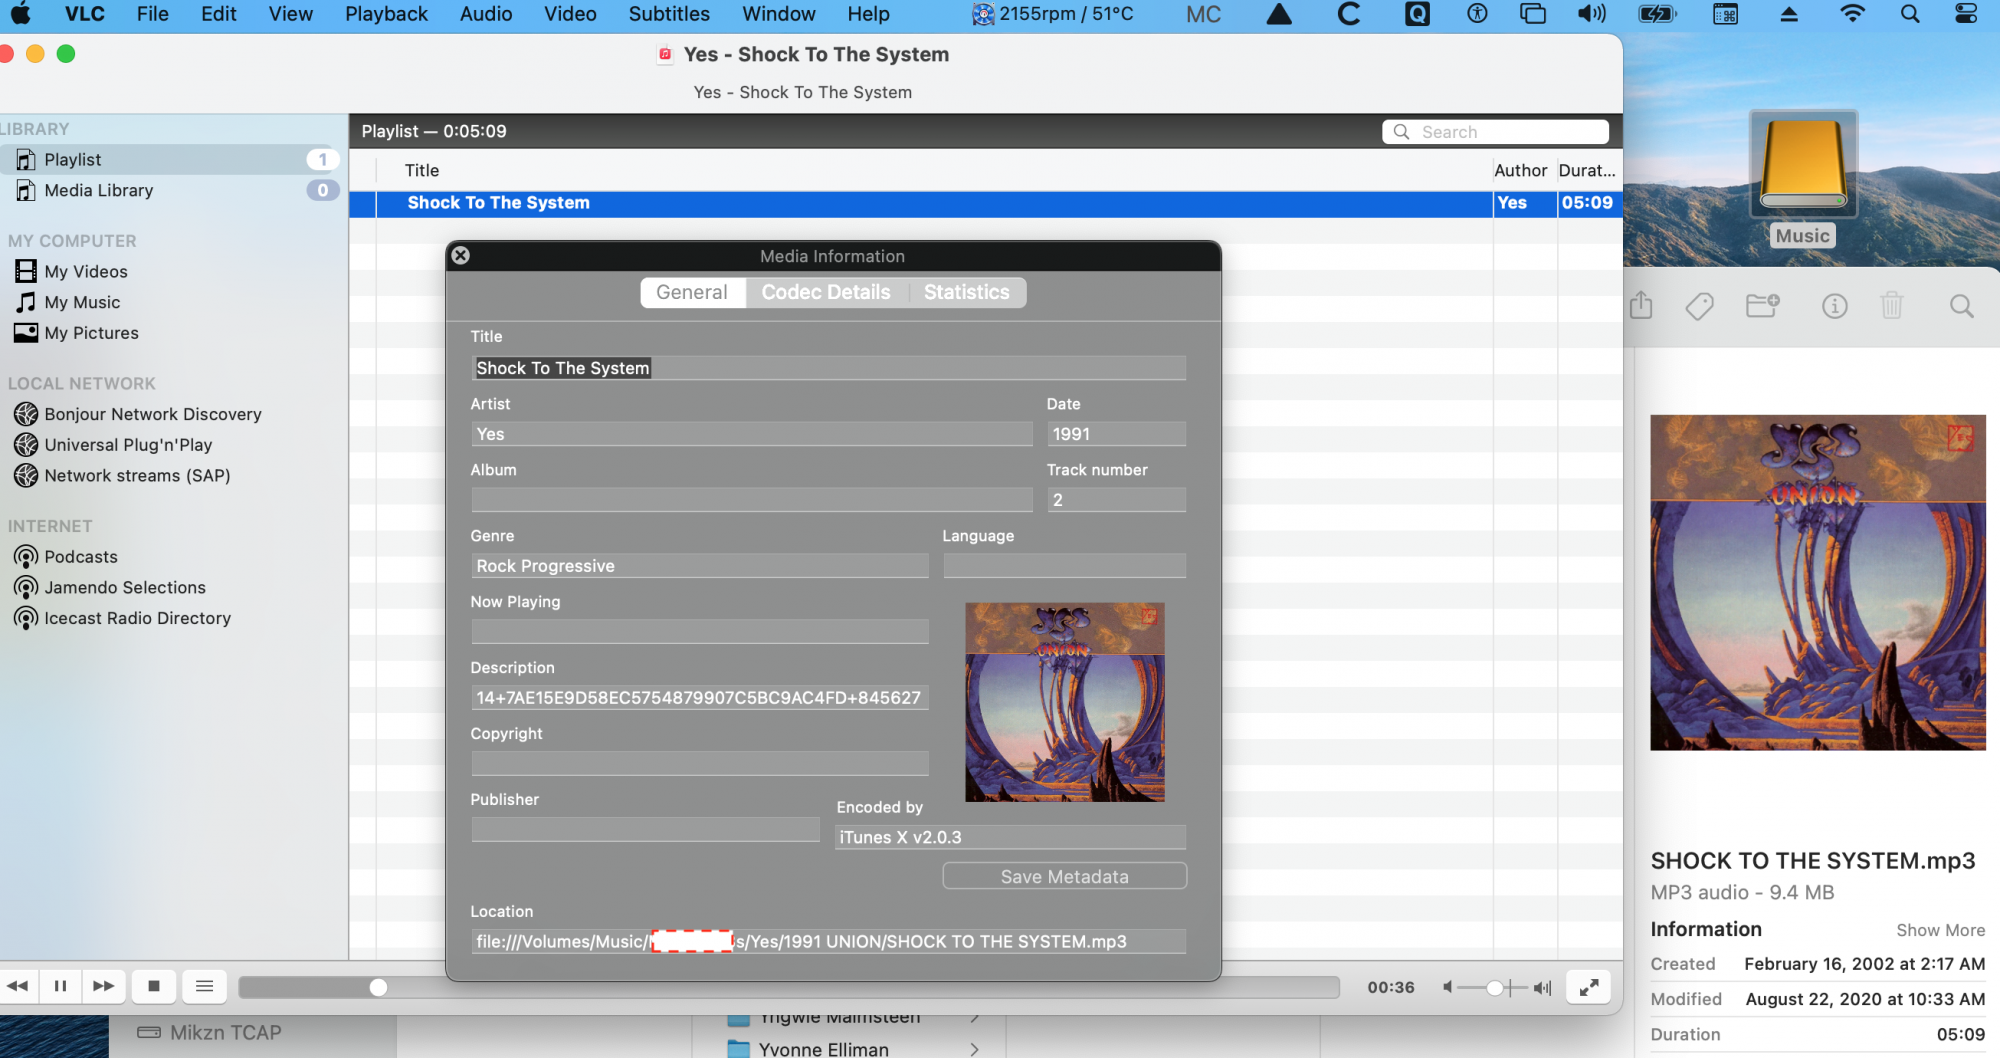
Task: Click the Title field containing Shock To The System
Action: tap(828, 368)
